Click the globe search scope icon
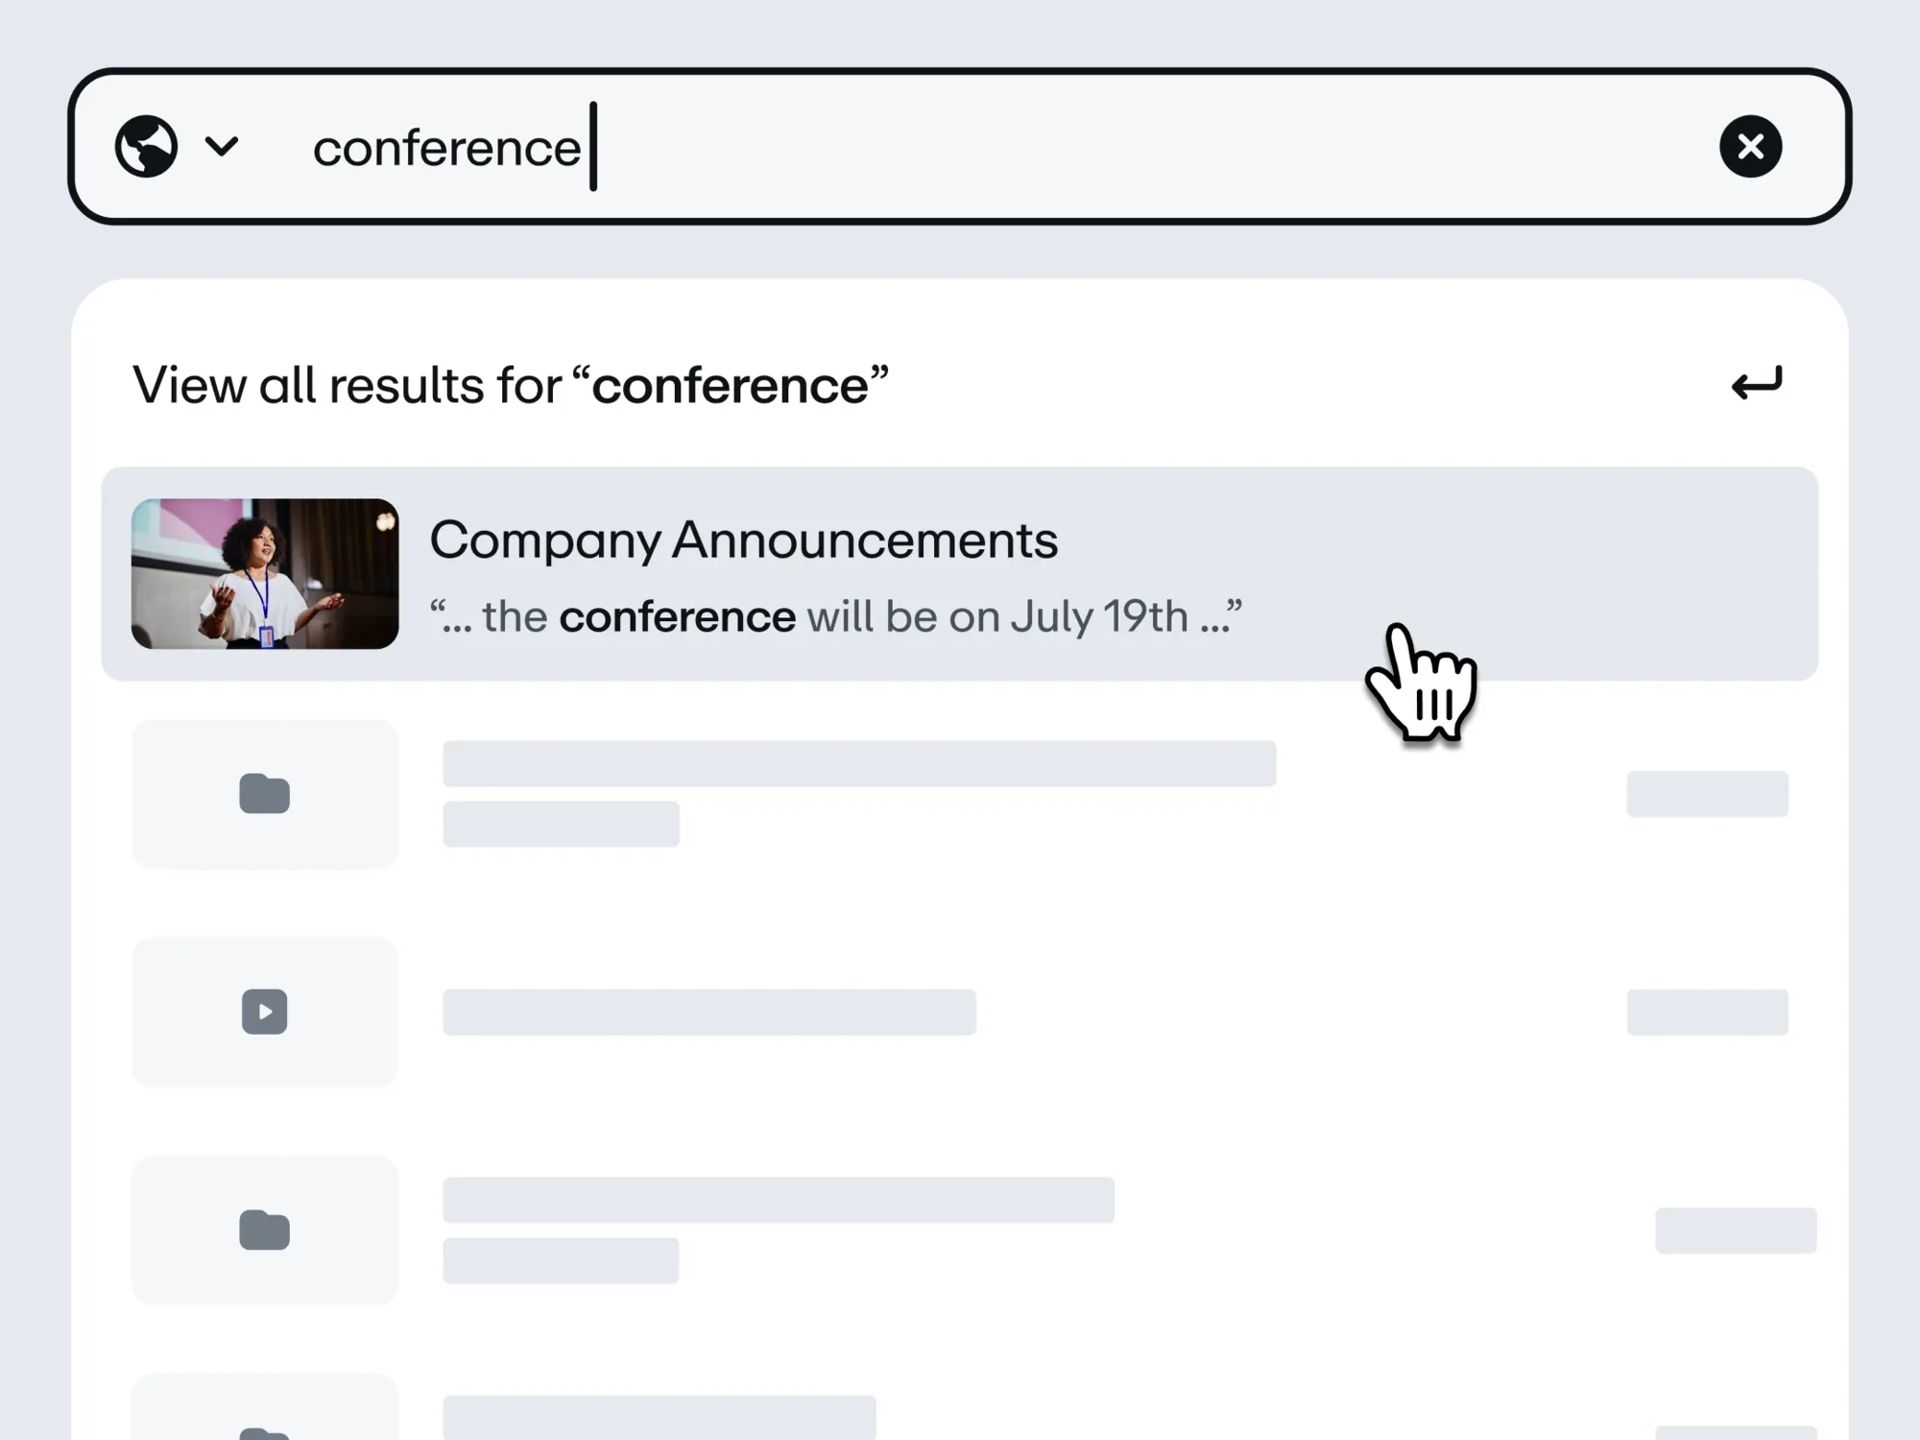Image resolution: width=1920 pixels, height=1440 pixels. coord(146,147)
